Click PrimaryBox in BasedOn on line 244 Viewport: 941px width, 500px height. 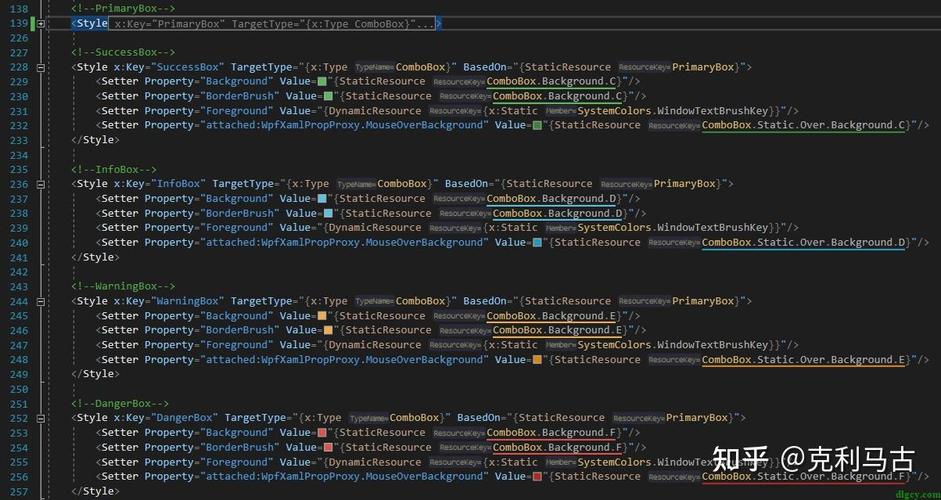(703, 301)
